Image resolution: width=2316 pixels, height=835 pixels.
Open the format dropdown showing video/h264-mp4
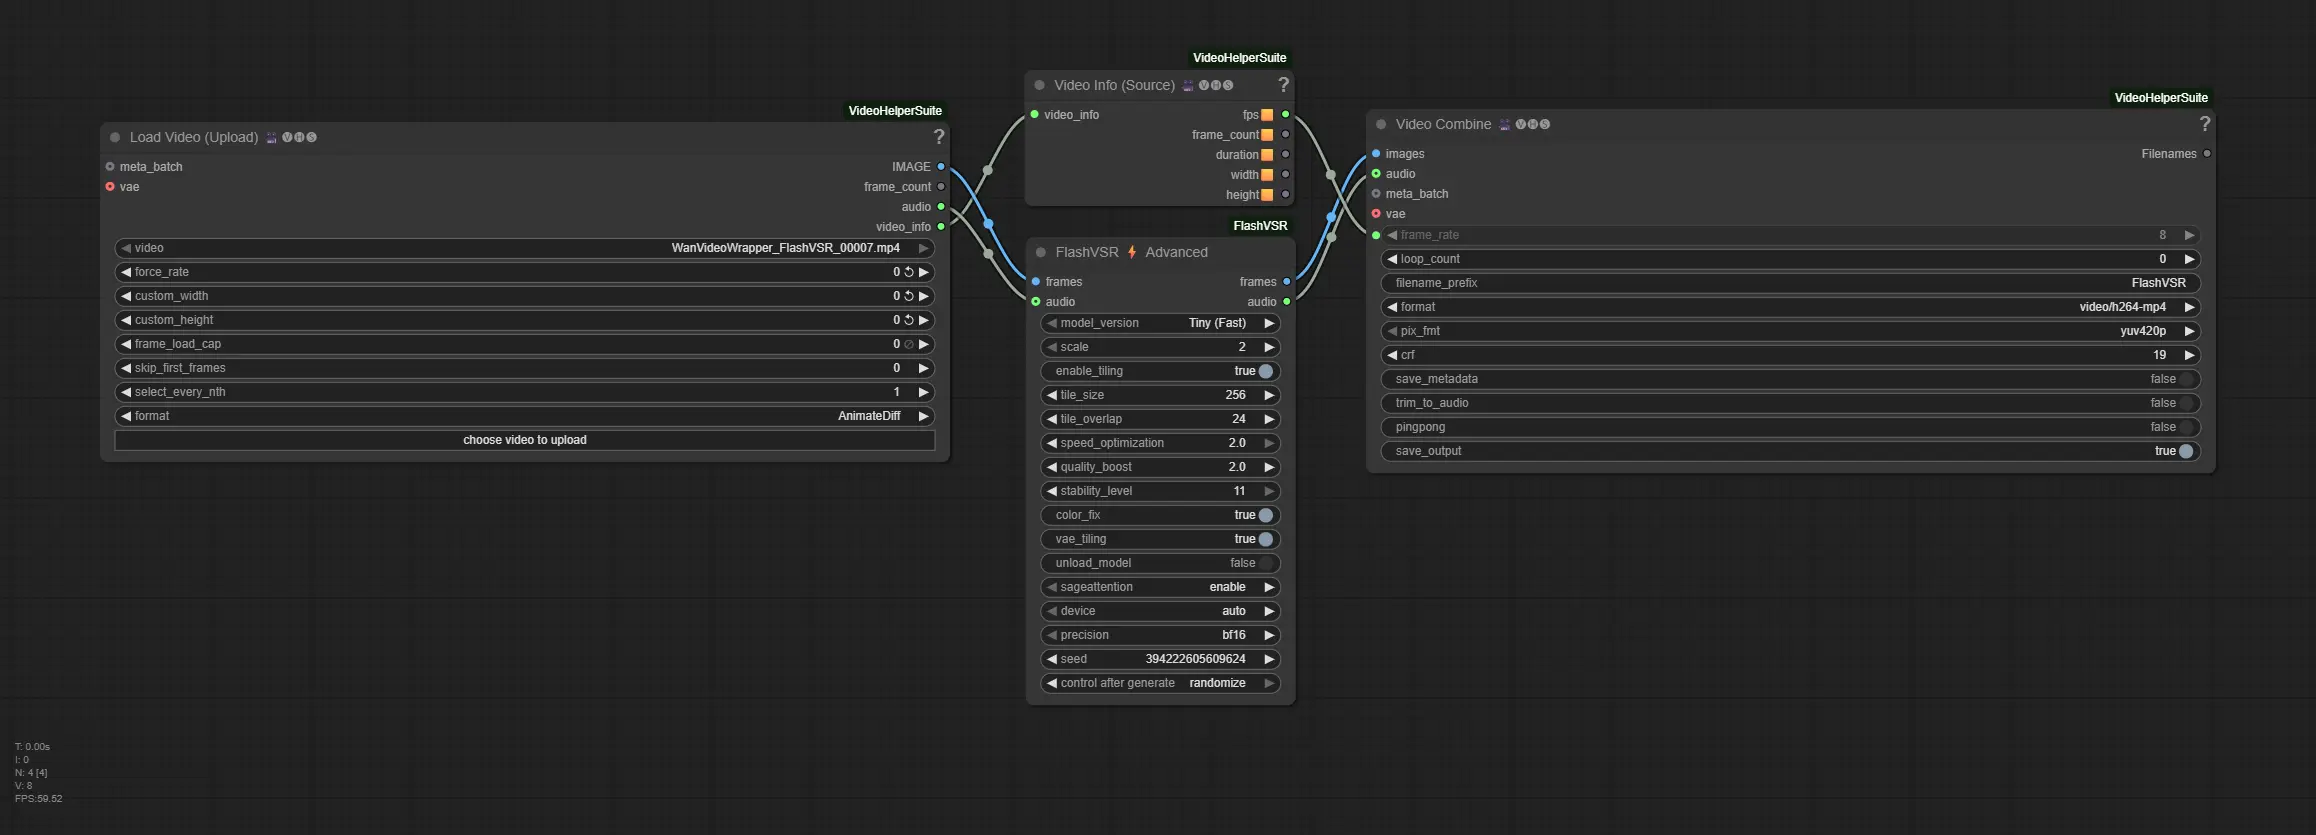[x=1790, y=307]
